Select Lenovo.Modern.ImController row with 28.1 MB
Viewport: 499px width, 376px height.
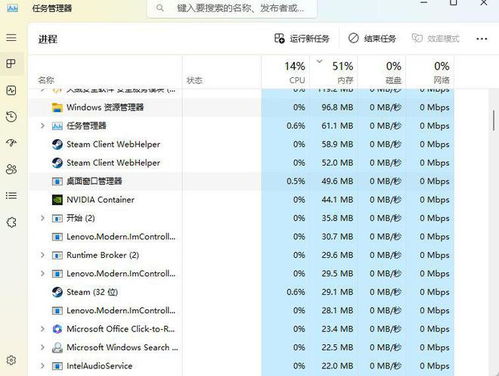(x=241, y=310)
